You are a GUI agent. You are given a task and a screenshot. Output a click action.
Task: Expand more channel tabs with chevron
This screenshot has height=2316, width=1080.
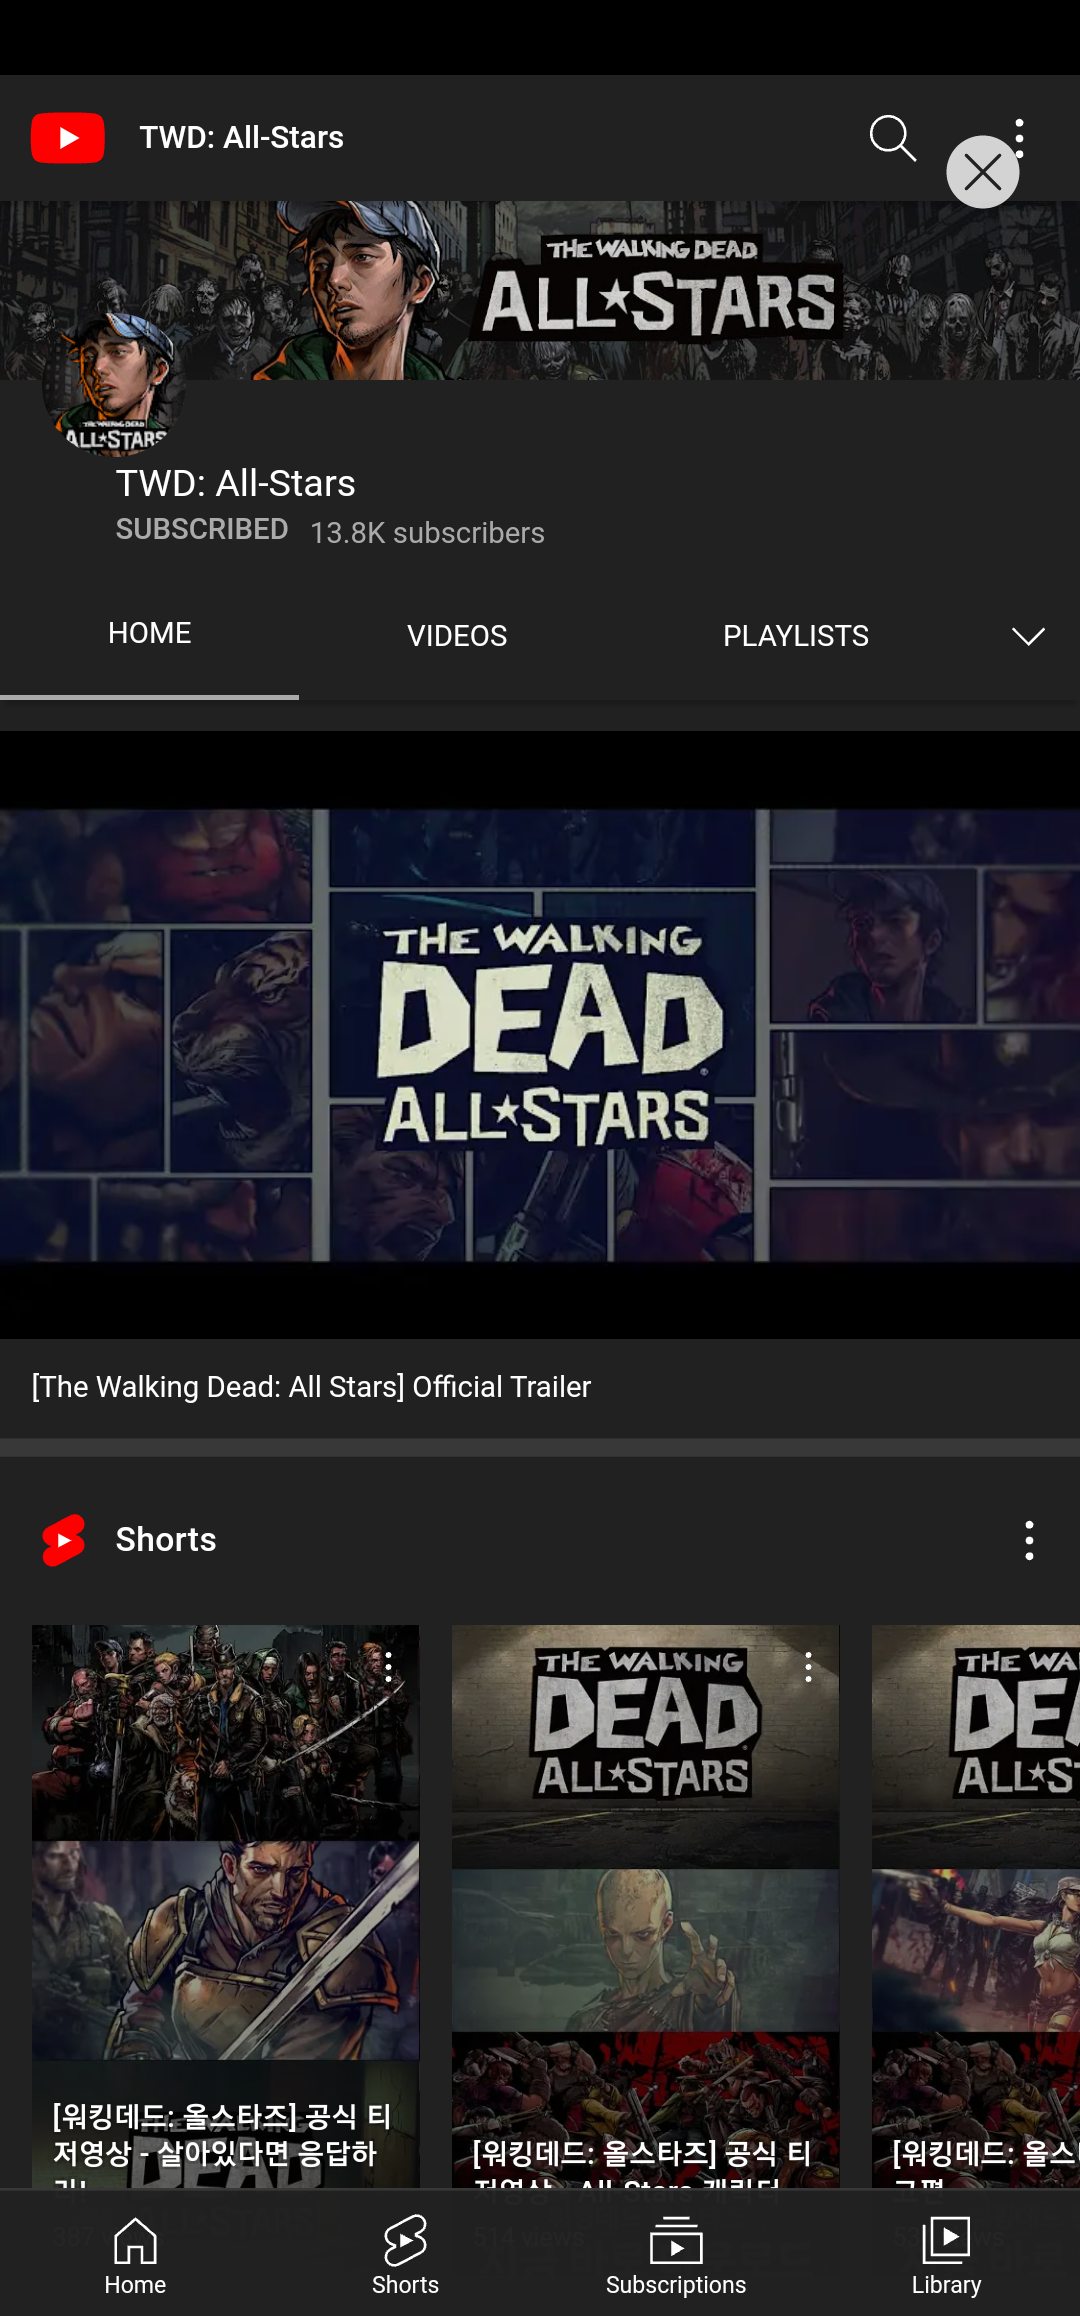[1028, 636]
